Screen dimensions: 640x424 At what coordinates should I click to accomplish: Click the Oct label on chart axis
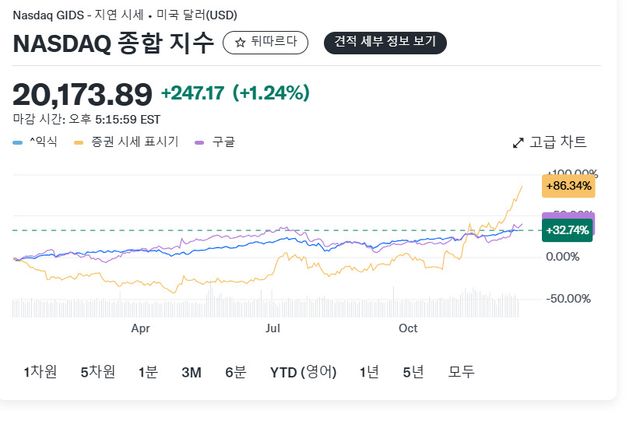coord(408,327)
